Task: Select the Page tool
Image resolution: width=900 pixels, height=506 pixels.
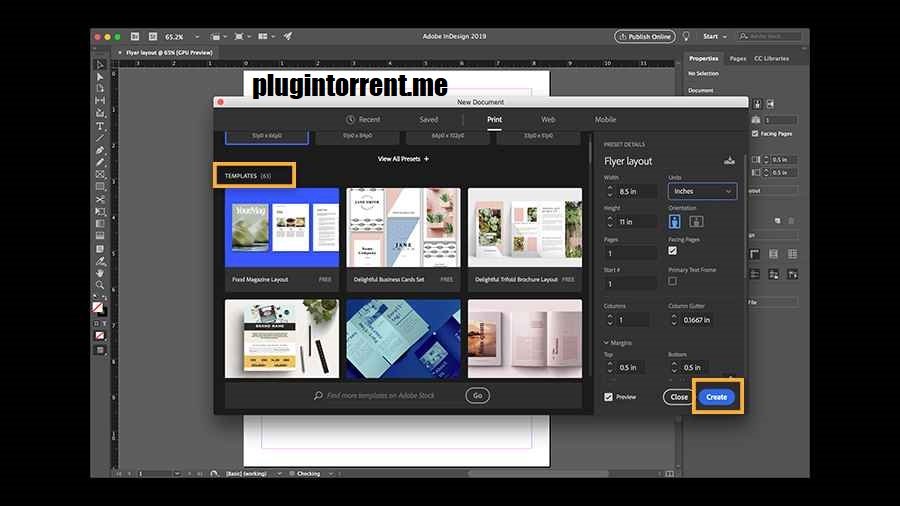Action: (x=100, y=88)
